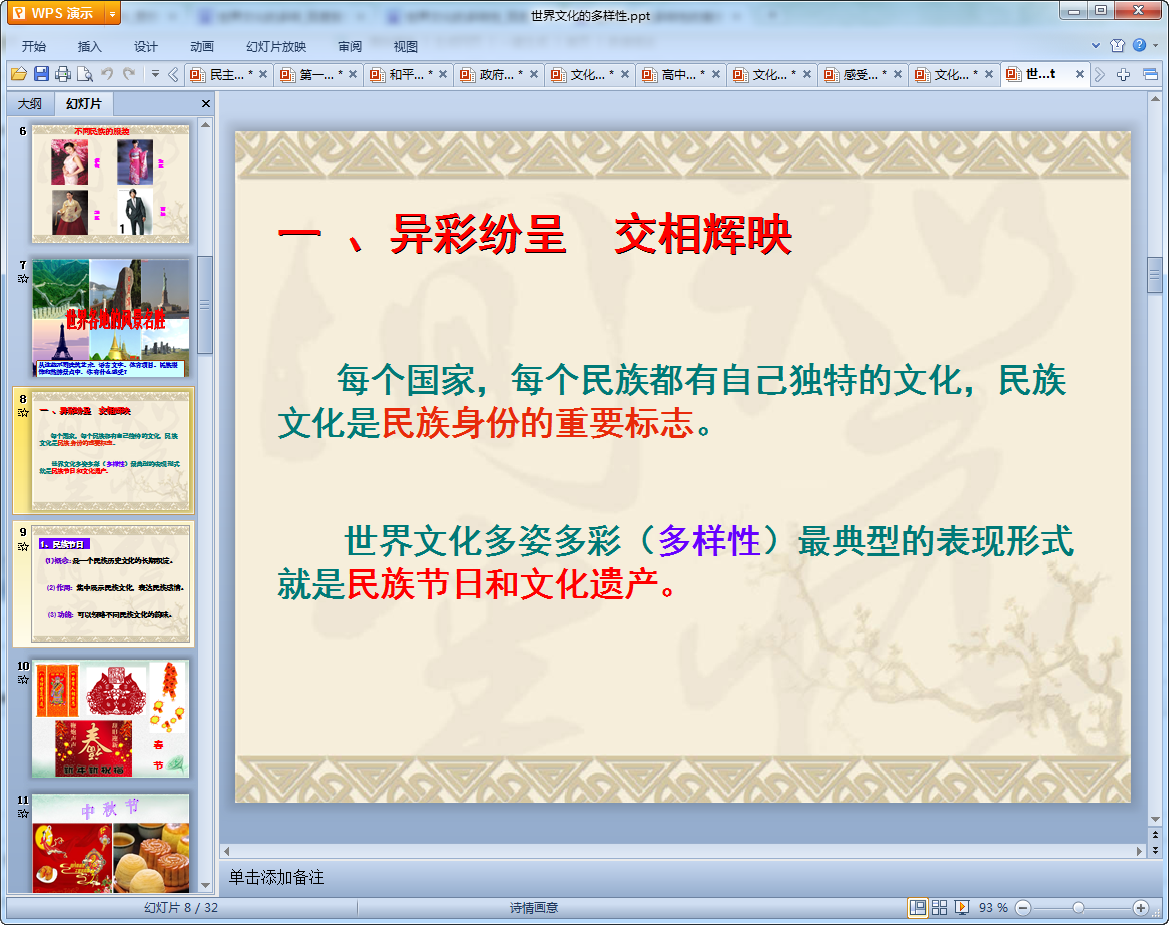Open the WPS 演示 application menu dropdown arrow
This screenshot has width=1169, height=925.
tap(112, 13)
